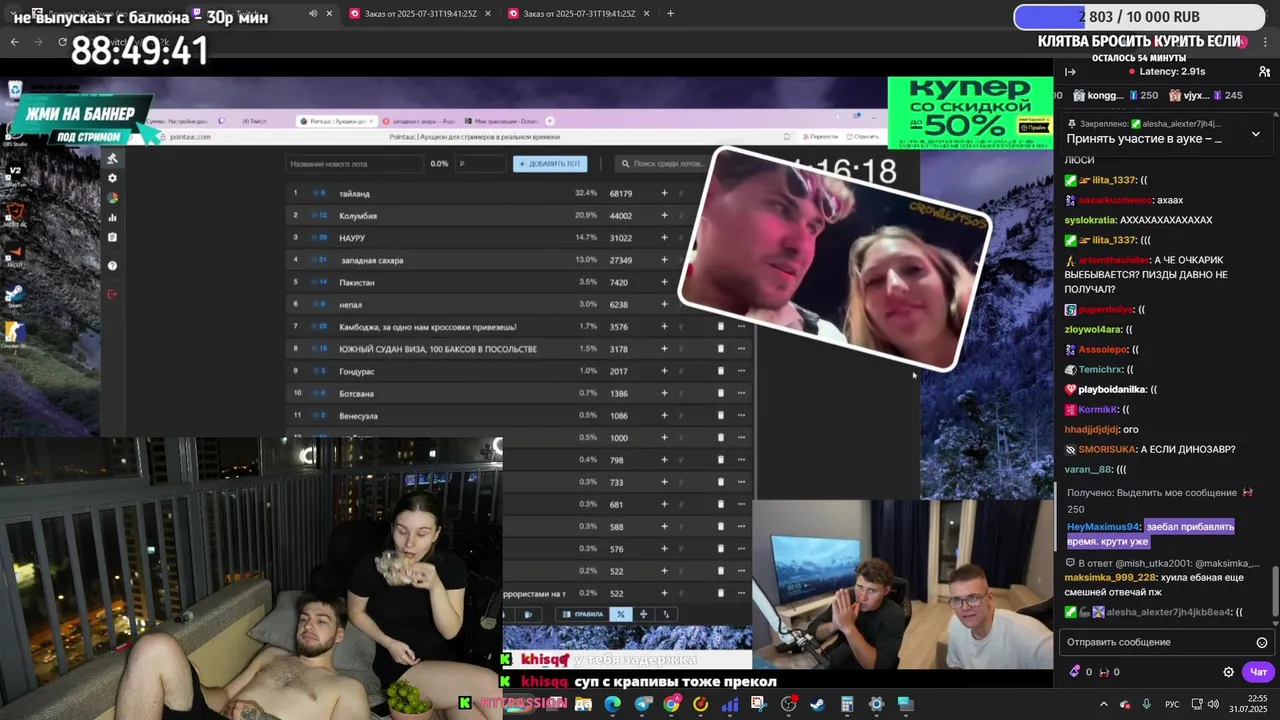Focus the Название нового лота field
1280x720 pixels.
point(354,163)
